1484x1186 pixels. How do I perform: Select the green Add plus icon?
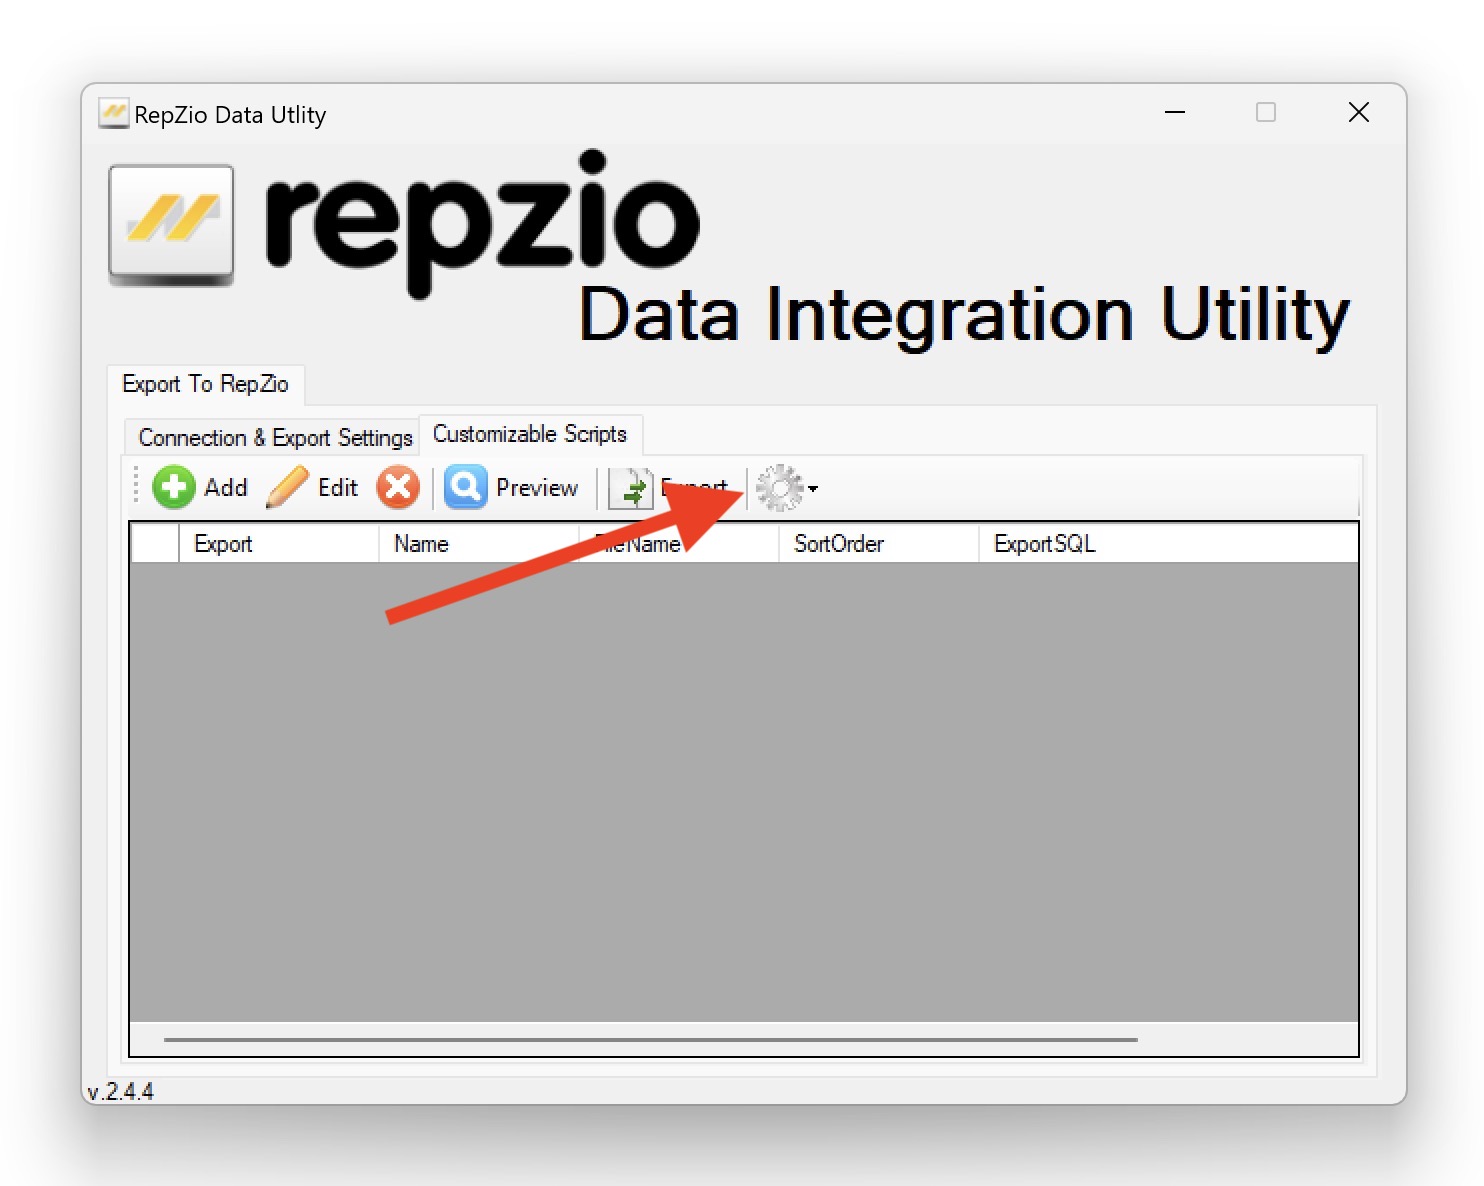click(172, 488)
